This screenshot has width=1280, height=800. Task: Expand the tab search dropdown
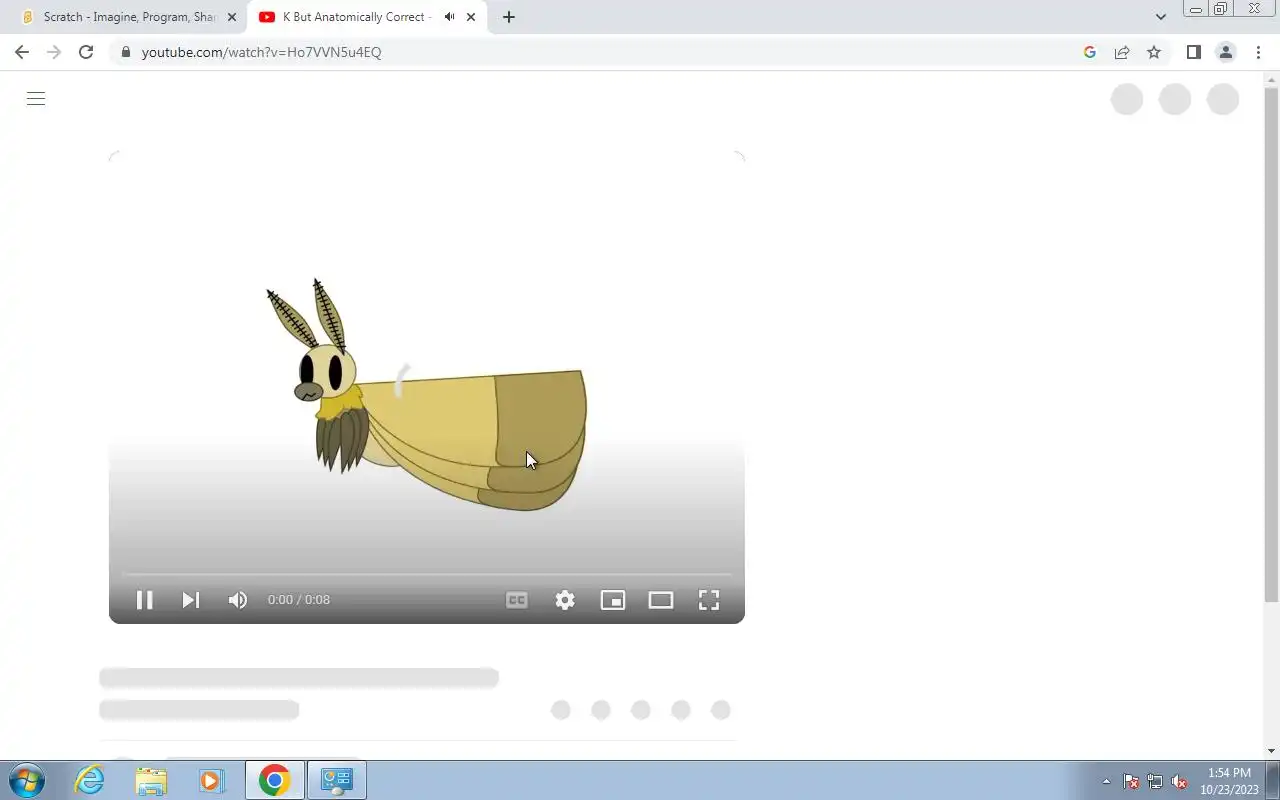coord(1160,17)
